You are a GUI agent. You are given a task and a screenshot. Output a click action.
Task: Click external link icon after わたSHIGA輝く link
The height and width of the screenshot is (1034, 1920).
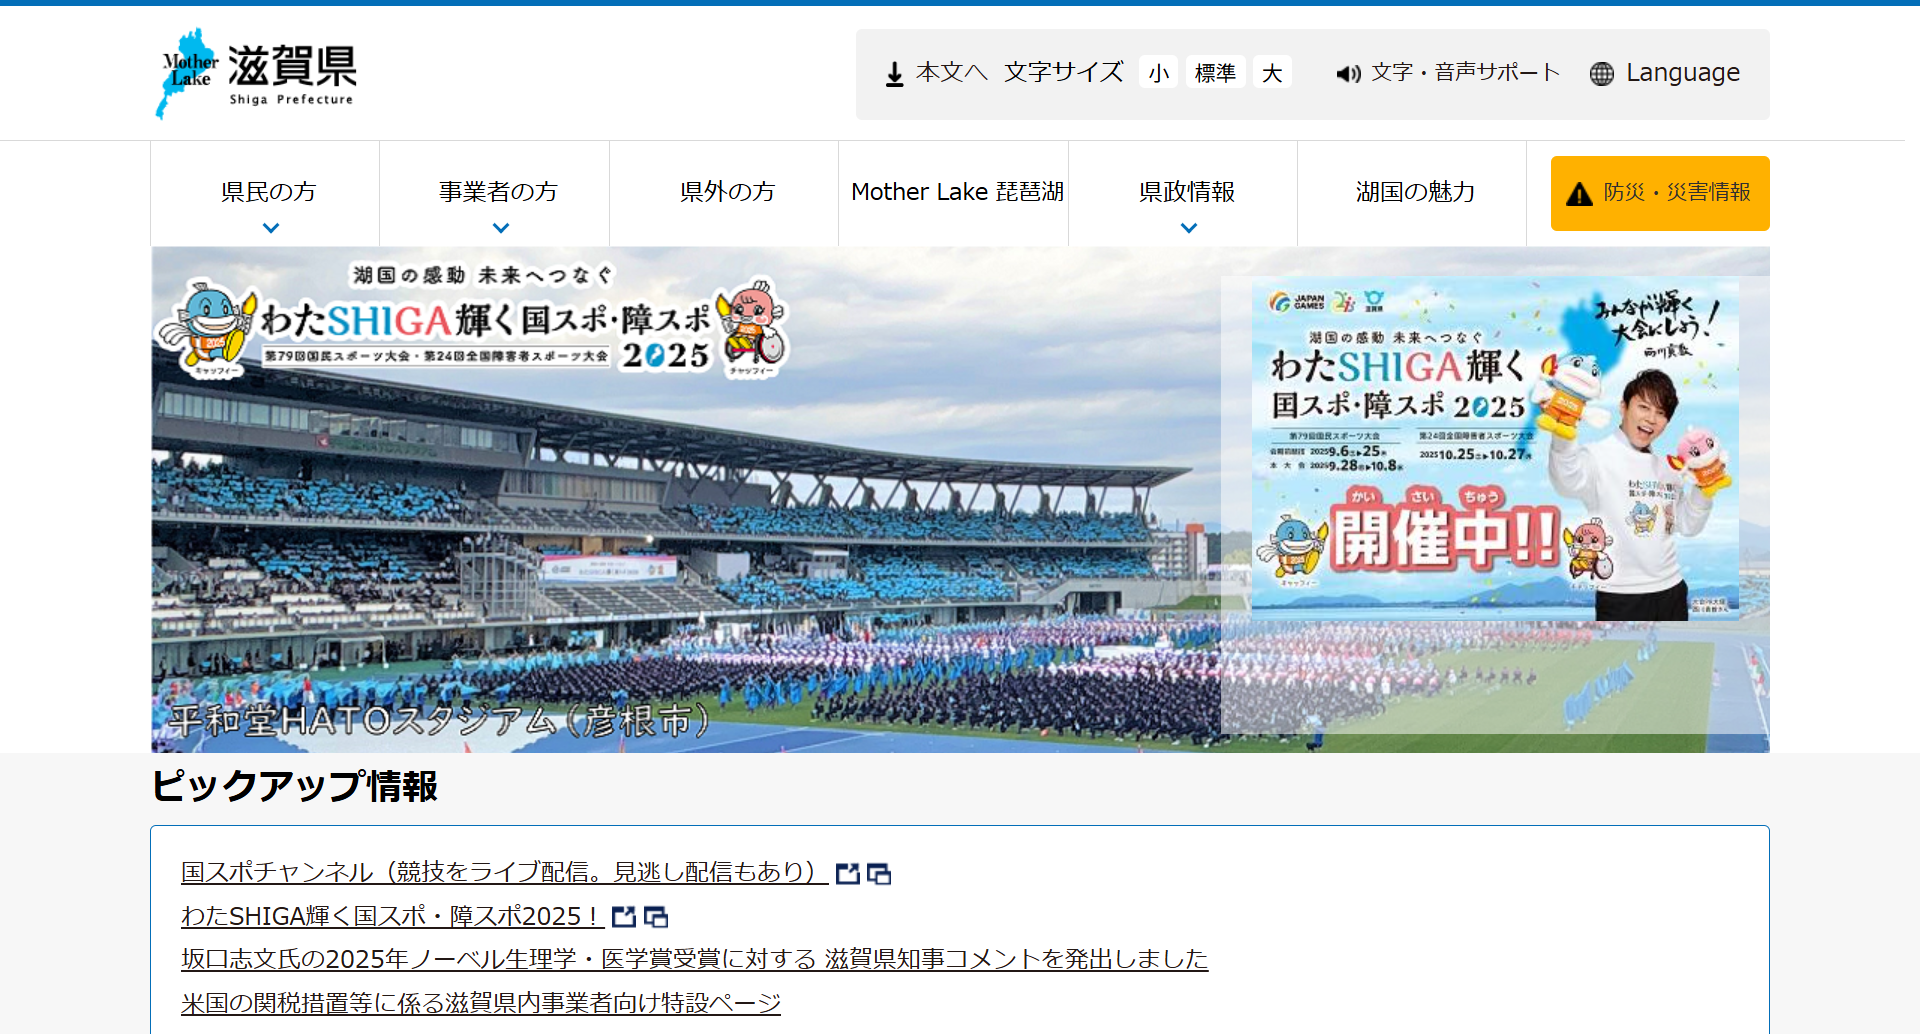[623, 917]
